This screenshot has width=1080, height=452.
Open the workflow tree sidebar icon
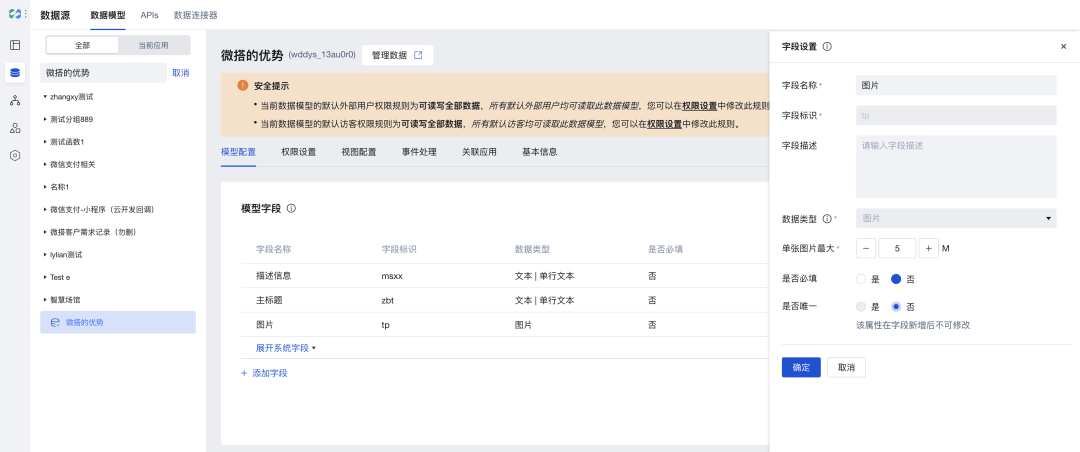(15, 101)
